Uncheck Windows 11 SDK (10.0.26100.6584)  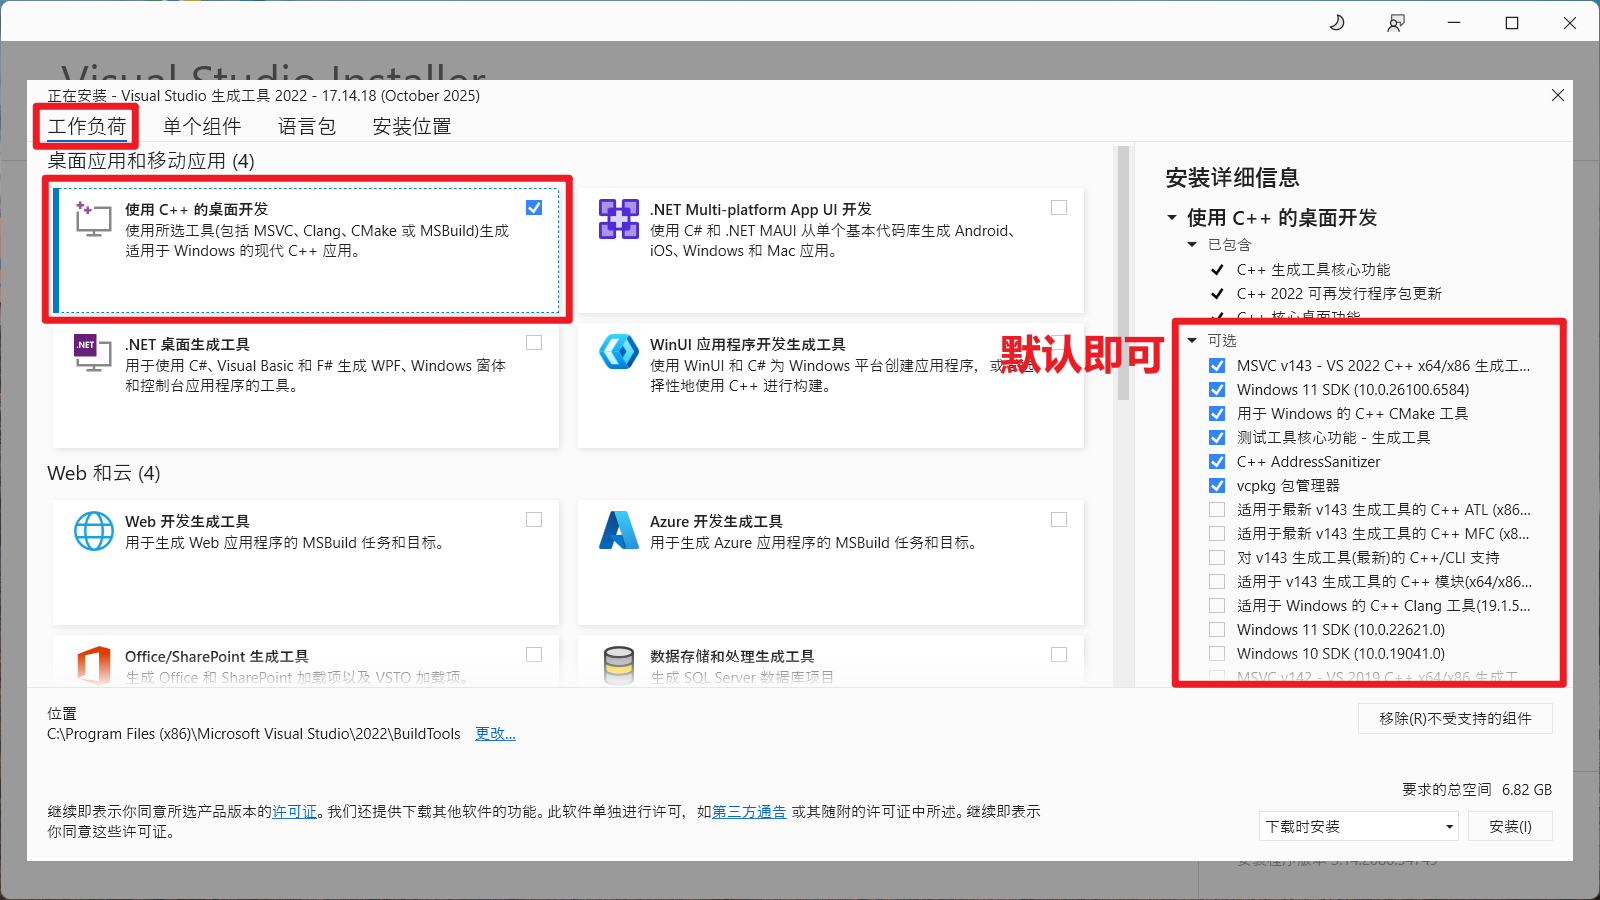[1217, 390]
